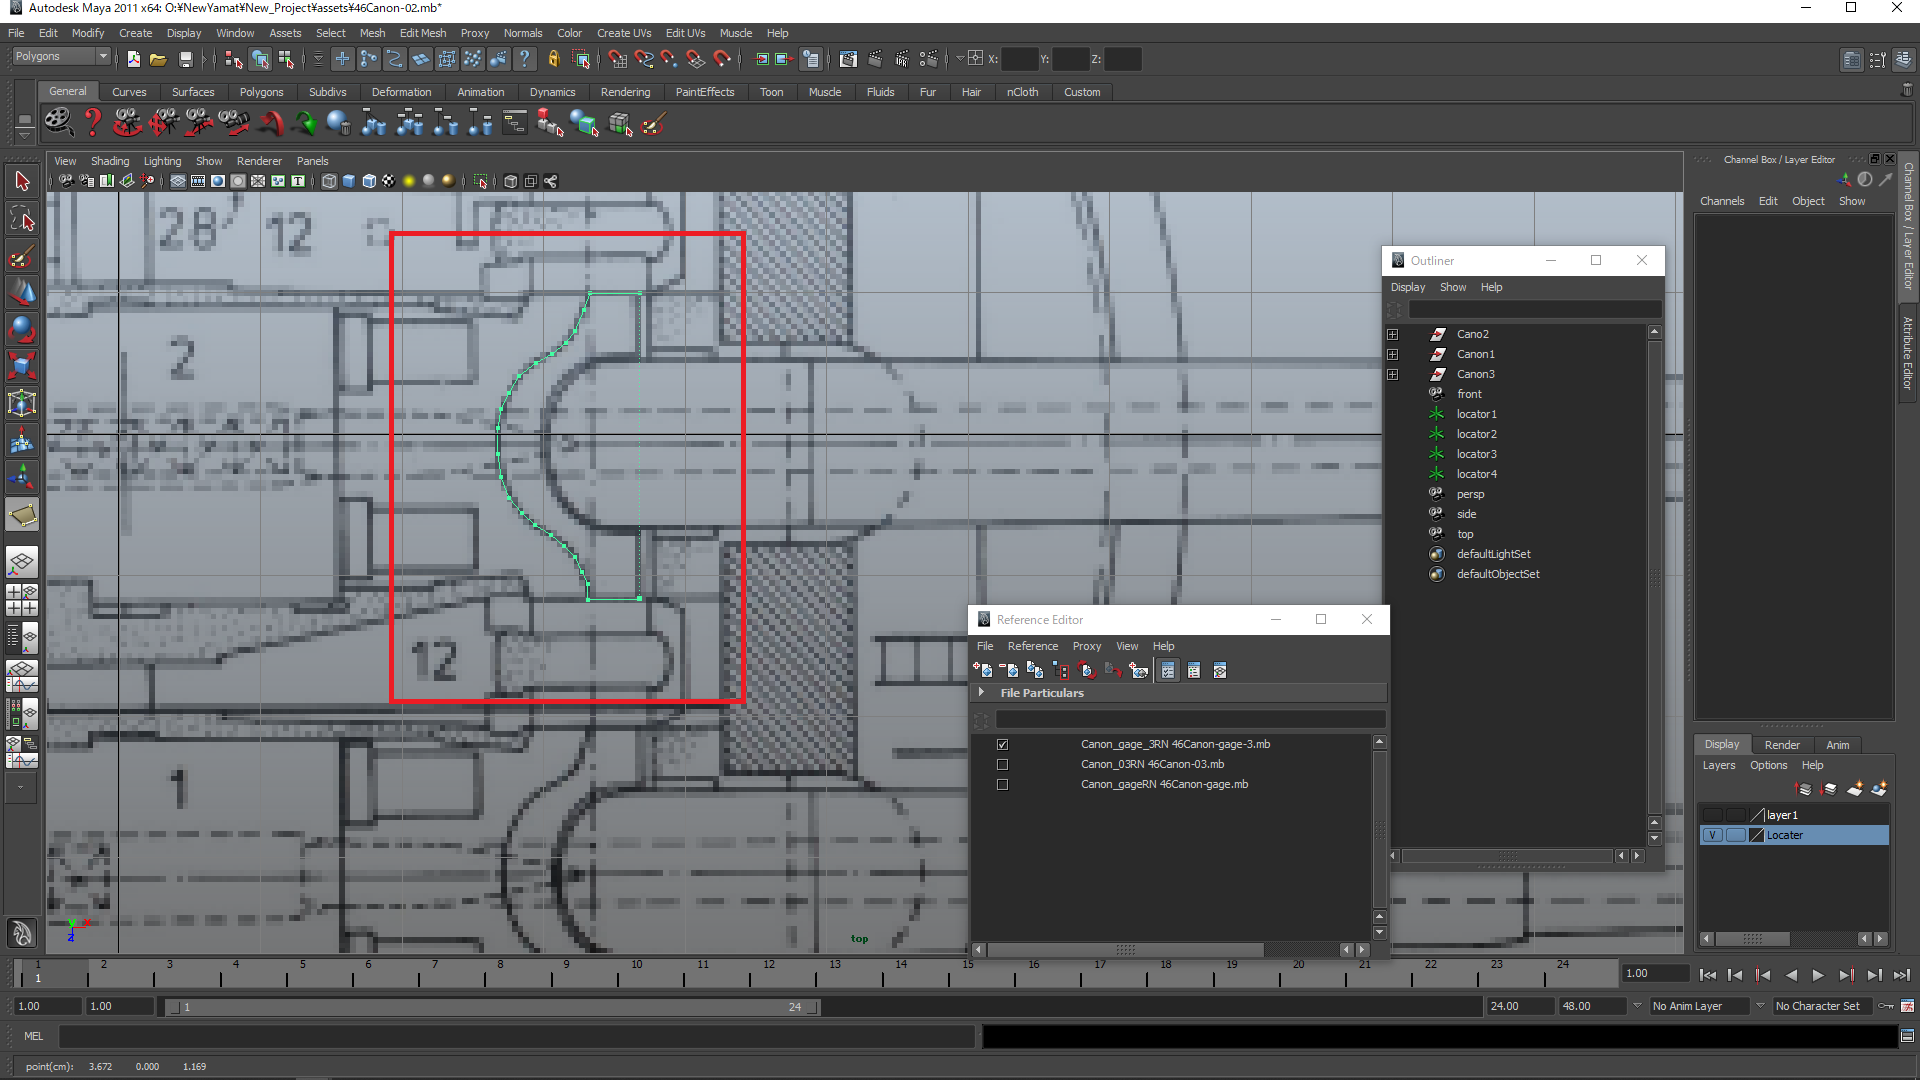
Task: Click the MEL command line input field
Action: click(517, 1037)
